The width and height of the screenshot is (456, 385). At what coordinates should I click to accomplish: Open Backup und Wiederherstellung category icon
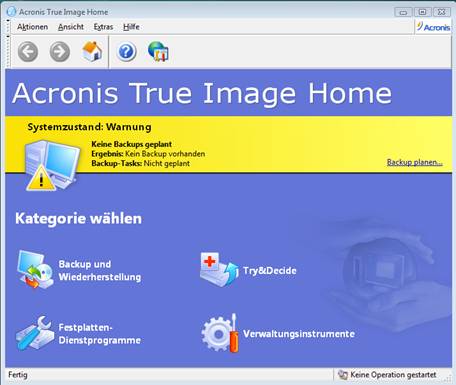click(x=35, y=269)
